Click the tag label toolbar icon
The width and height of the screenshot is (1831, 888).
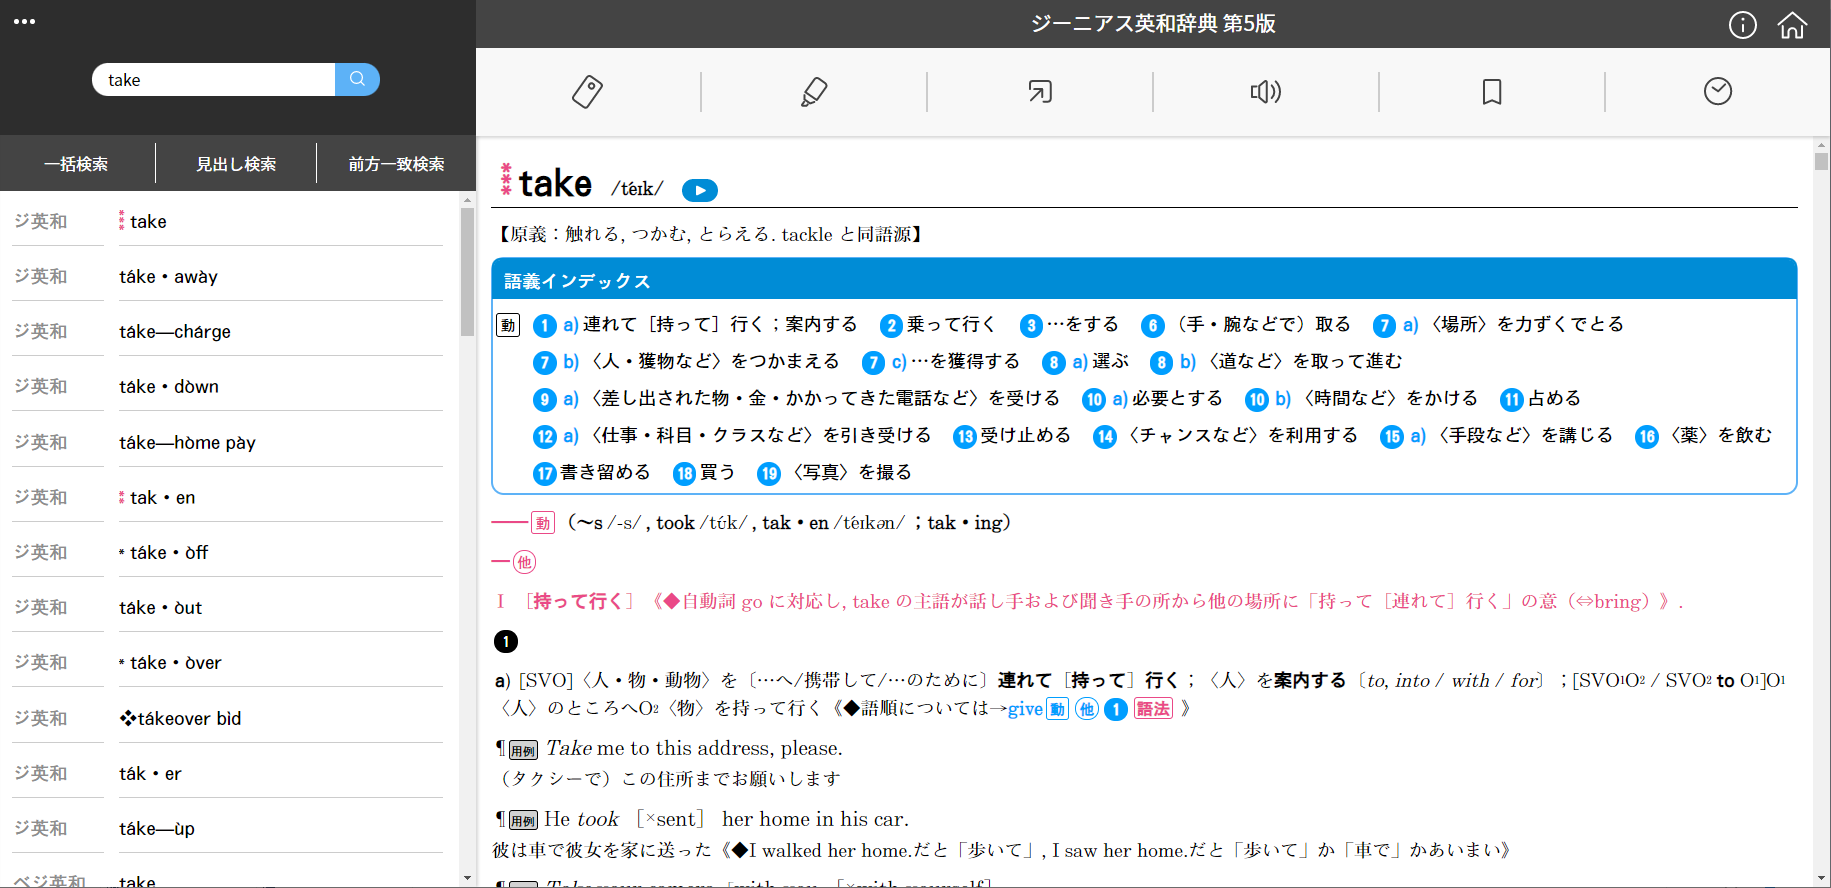pyautogui.click(x=588, y=92)
